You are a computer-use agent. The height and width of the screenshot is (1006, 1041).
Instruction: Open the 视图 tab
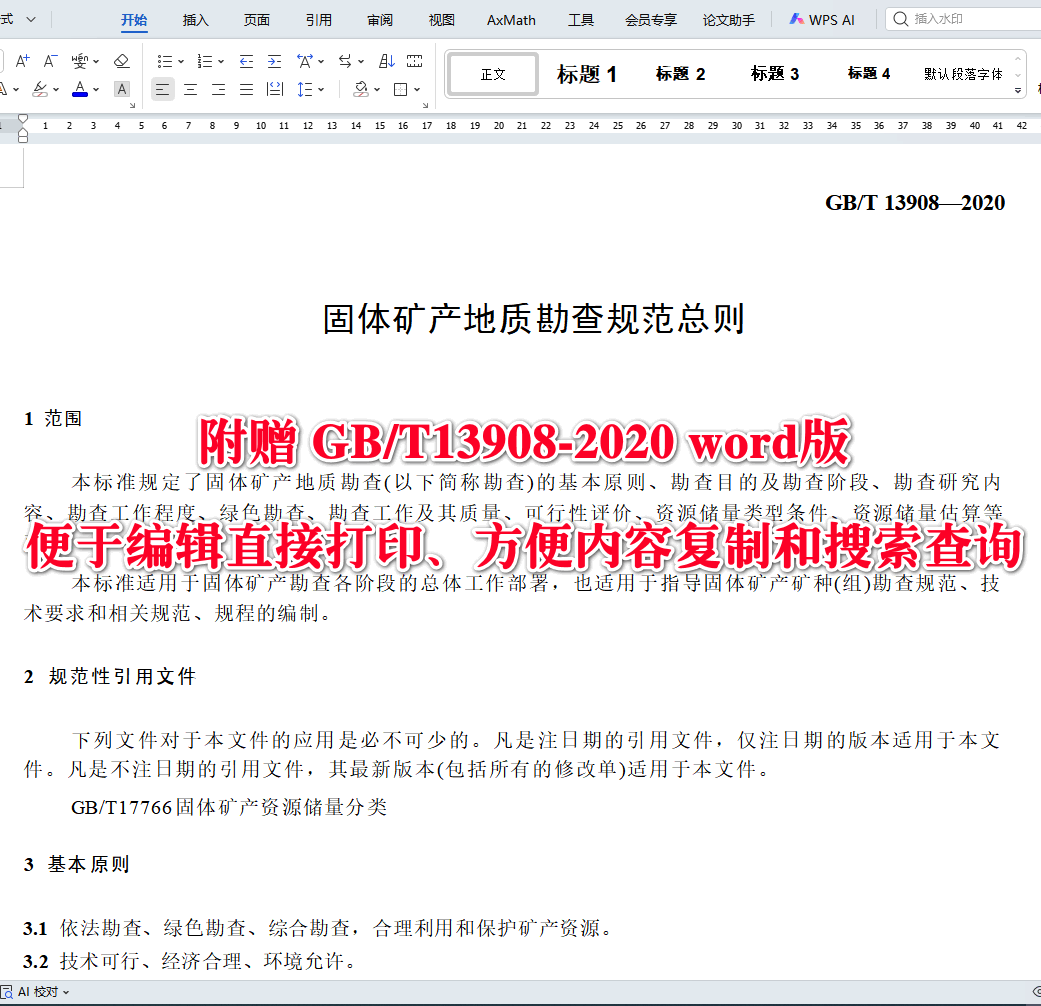point(441,20)
